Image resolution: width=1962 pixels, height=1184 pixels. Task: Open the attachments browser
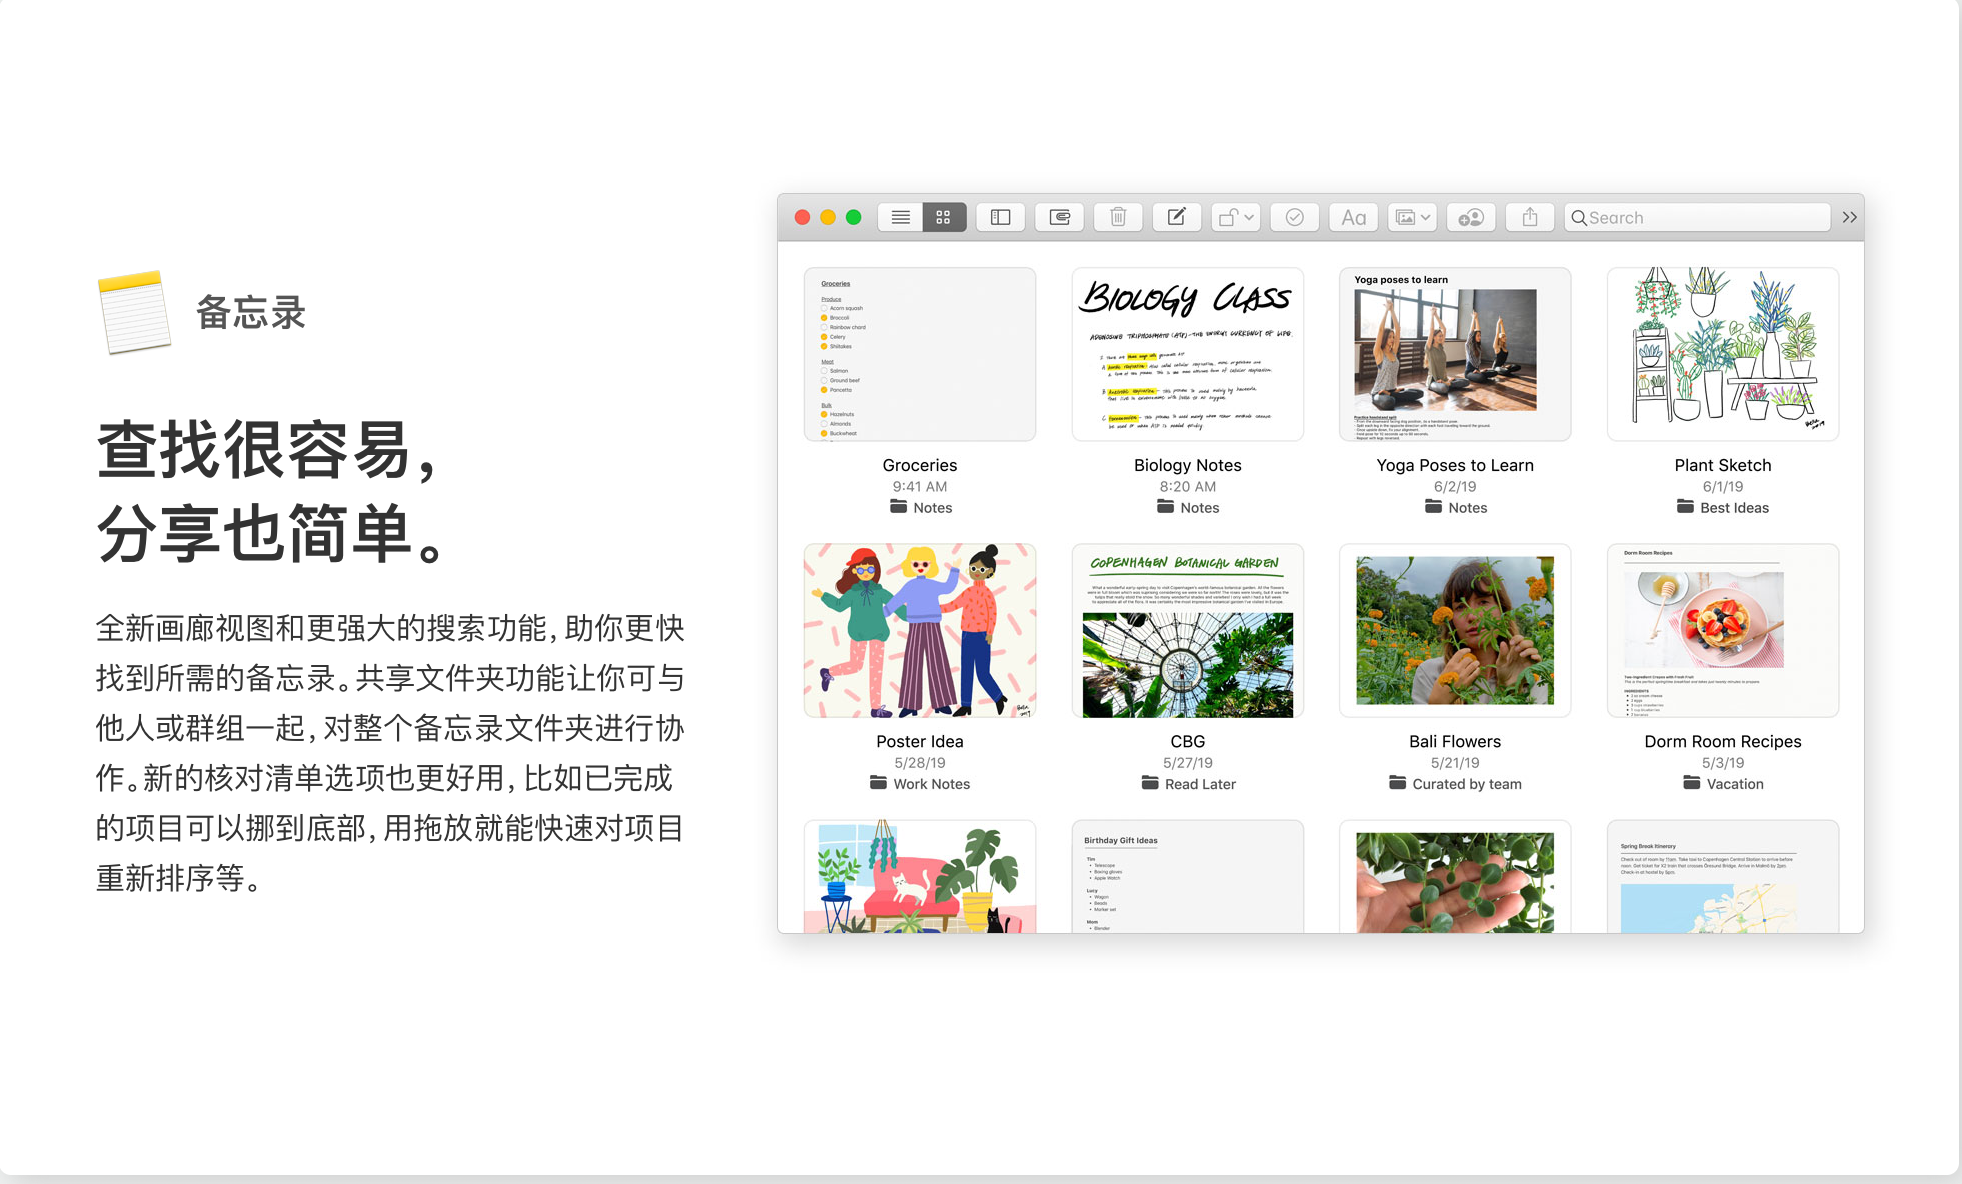pos(1059,217)
